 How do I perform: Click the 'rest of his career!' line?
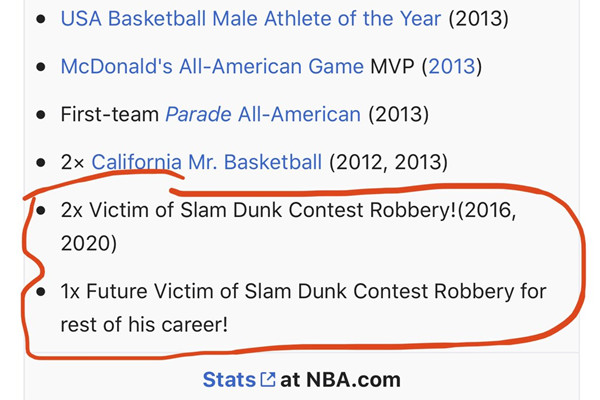(144, 325)
